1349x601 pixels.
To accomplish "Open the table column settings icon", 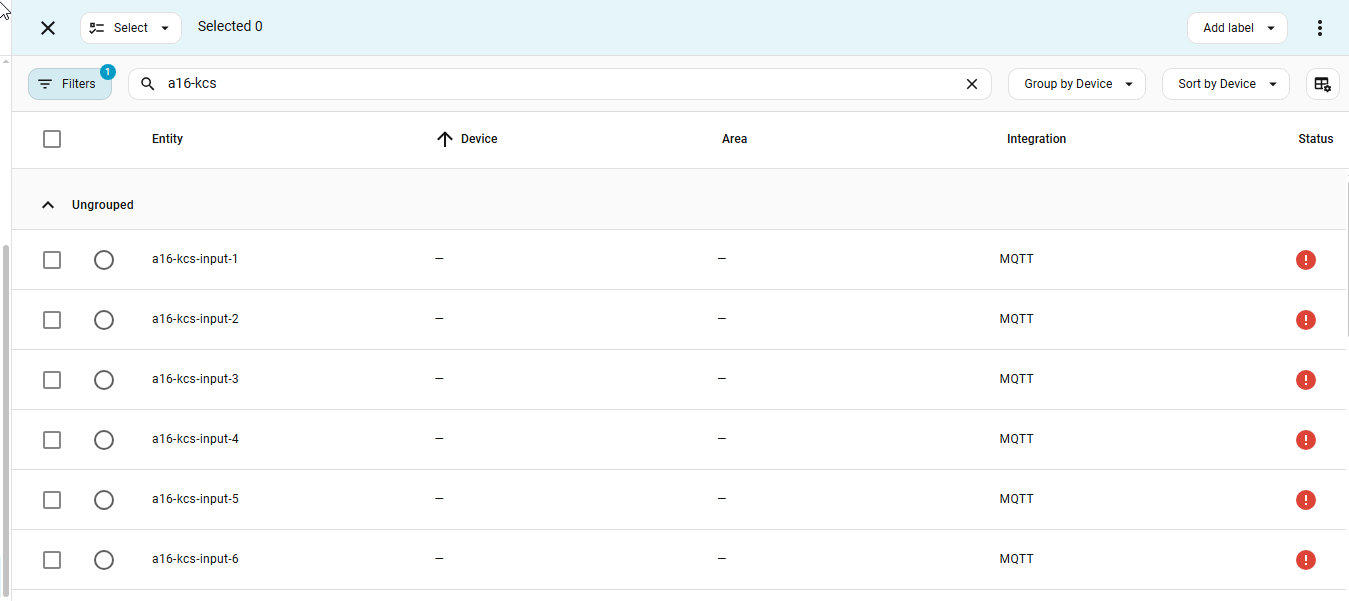I will (1322, 84).
